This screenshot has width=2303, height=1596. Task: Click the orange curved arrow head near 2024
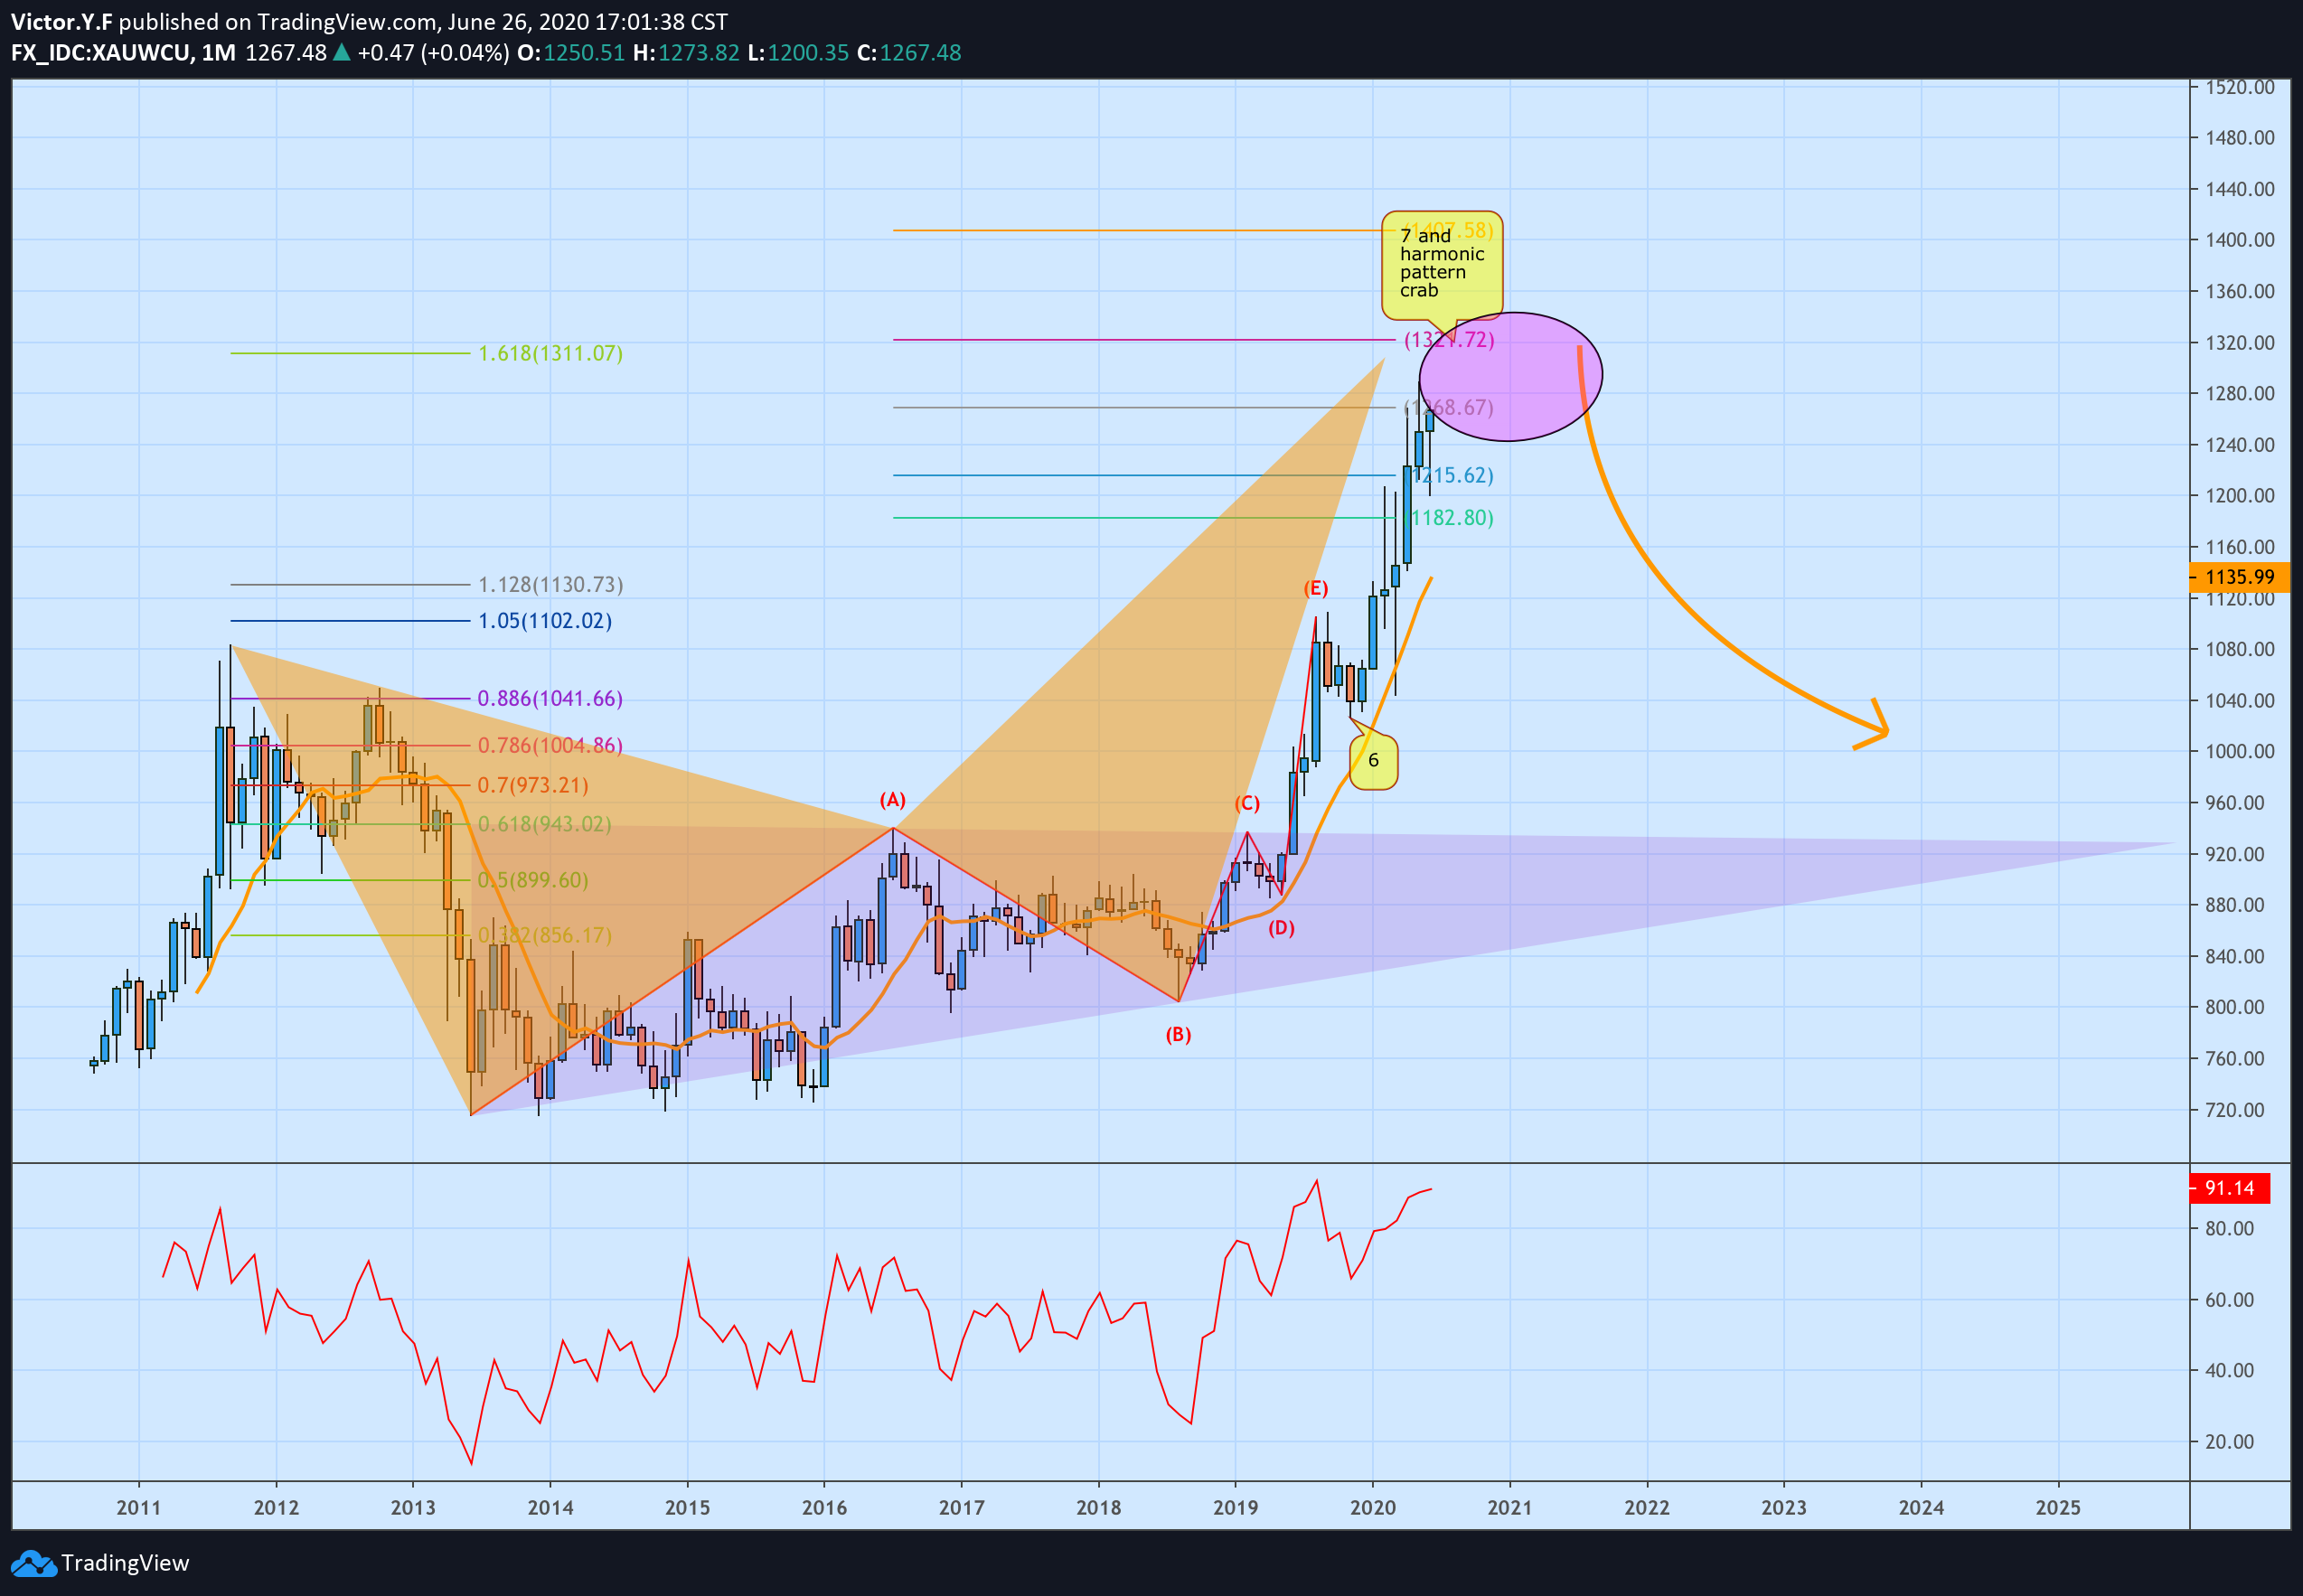coord(1872,724)
